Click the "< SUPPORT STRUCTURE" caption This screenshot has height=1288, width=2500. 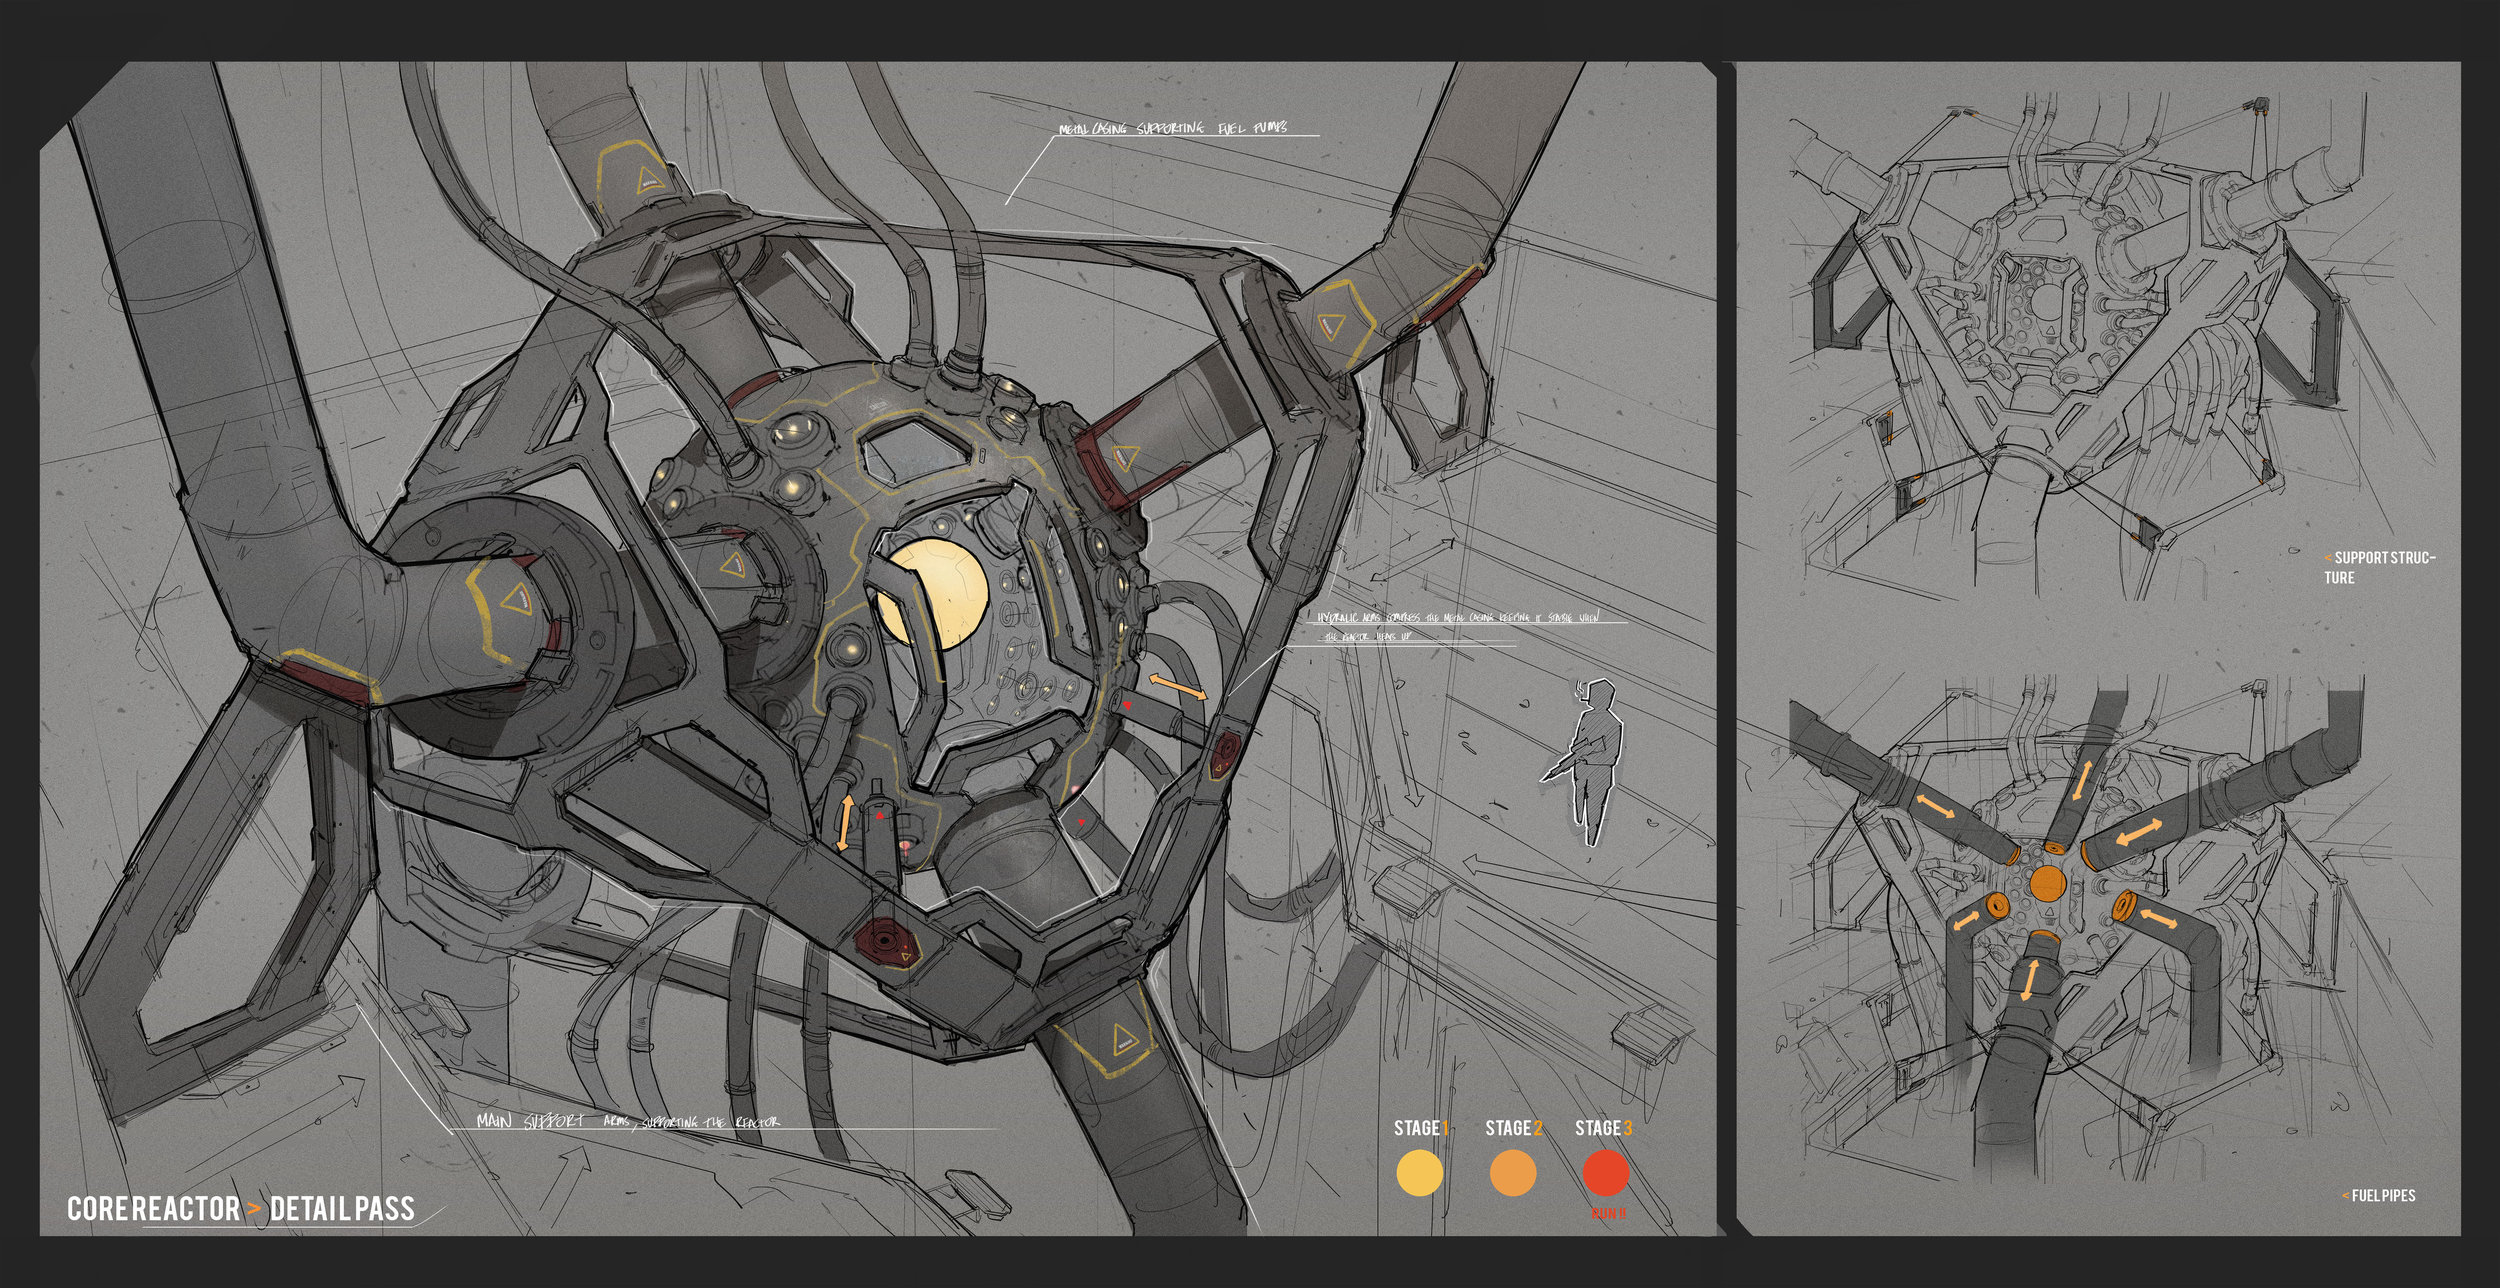[x=2379, y=567]
